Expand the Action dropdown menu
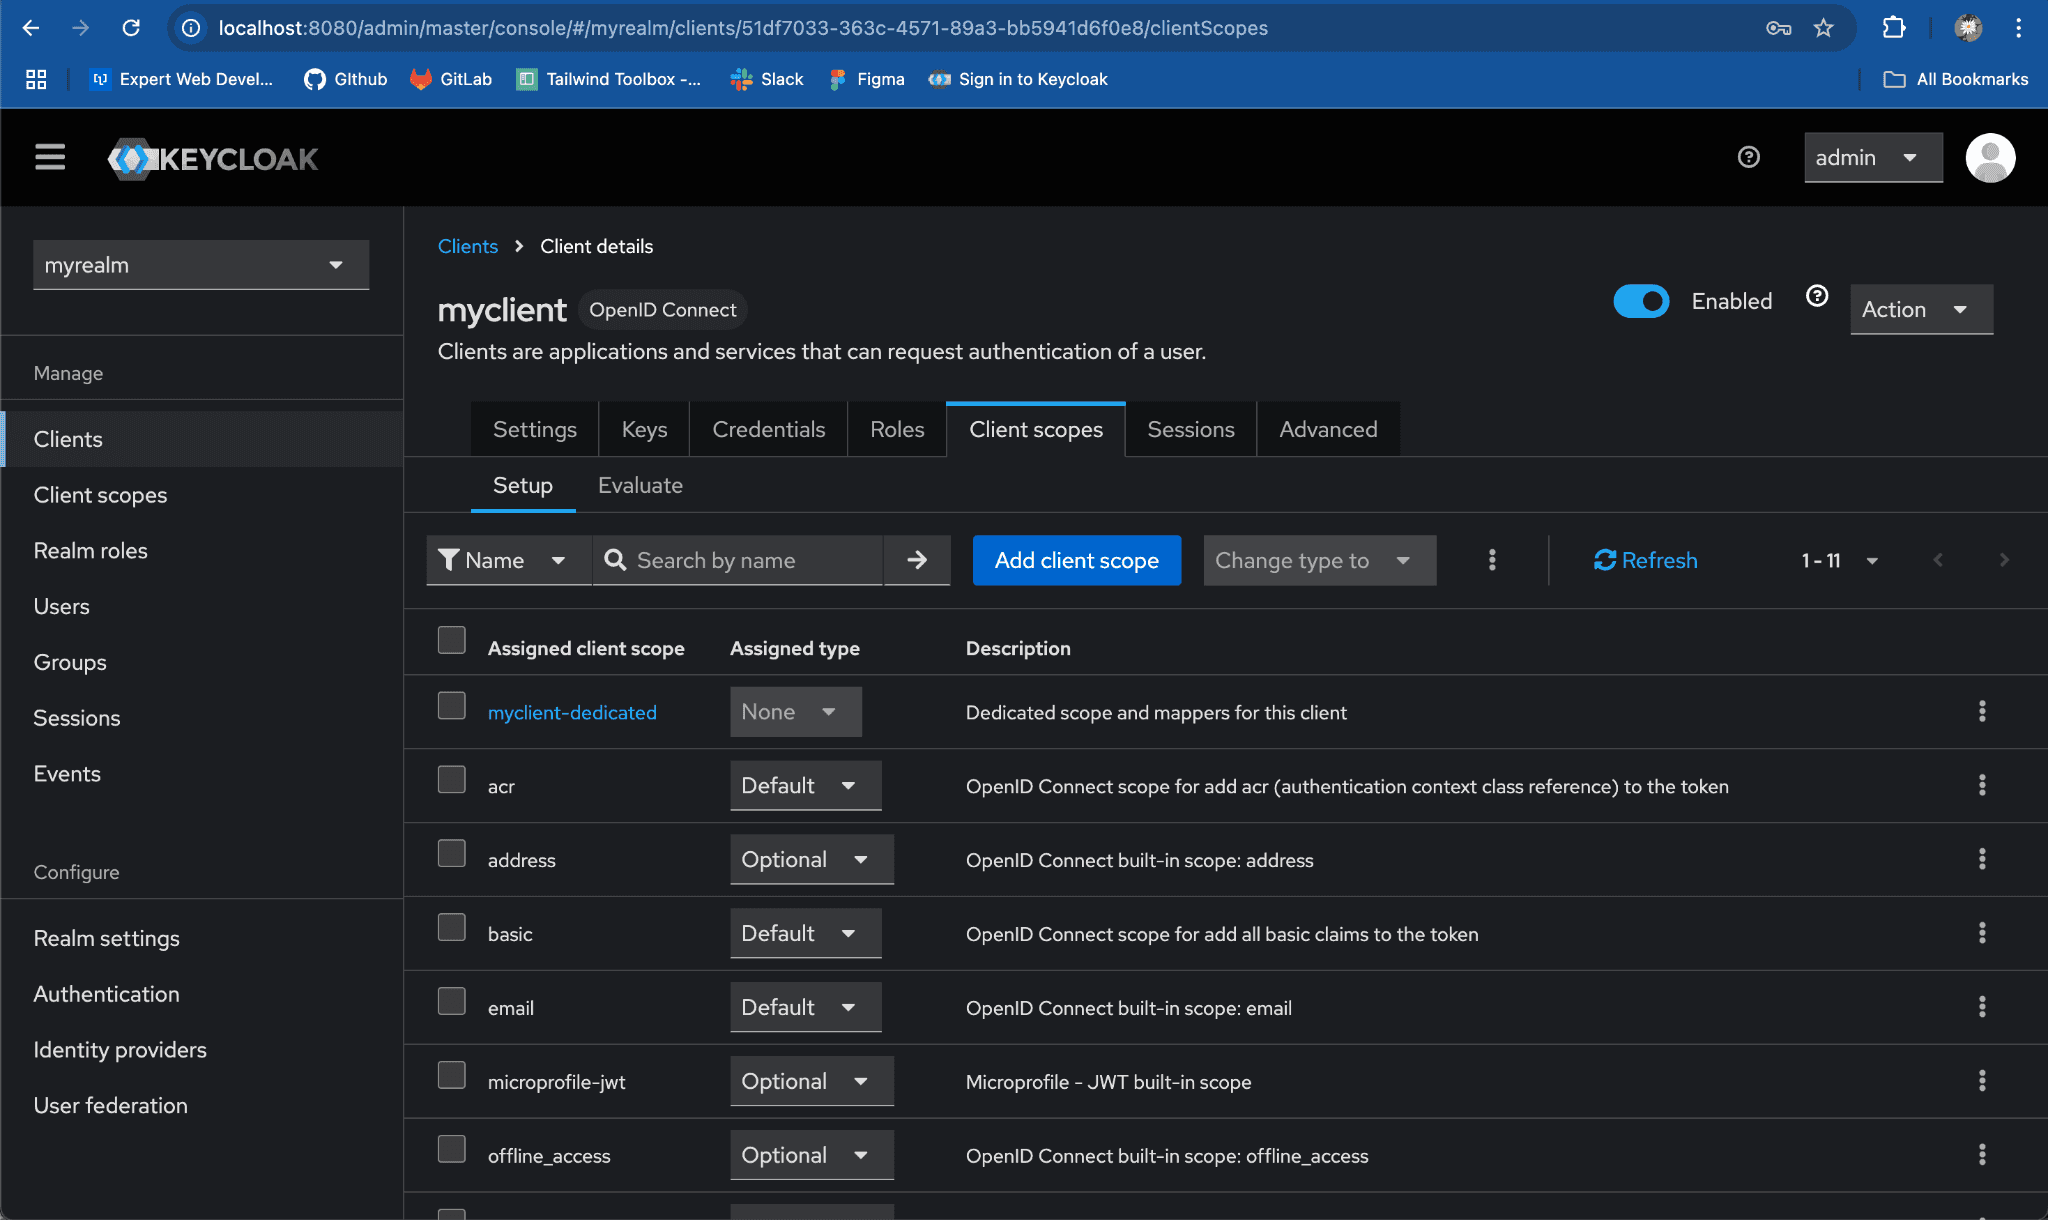2048x1220 pixels. pyautogui.click(x=1920, y=309)
